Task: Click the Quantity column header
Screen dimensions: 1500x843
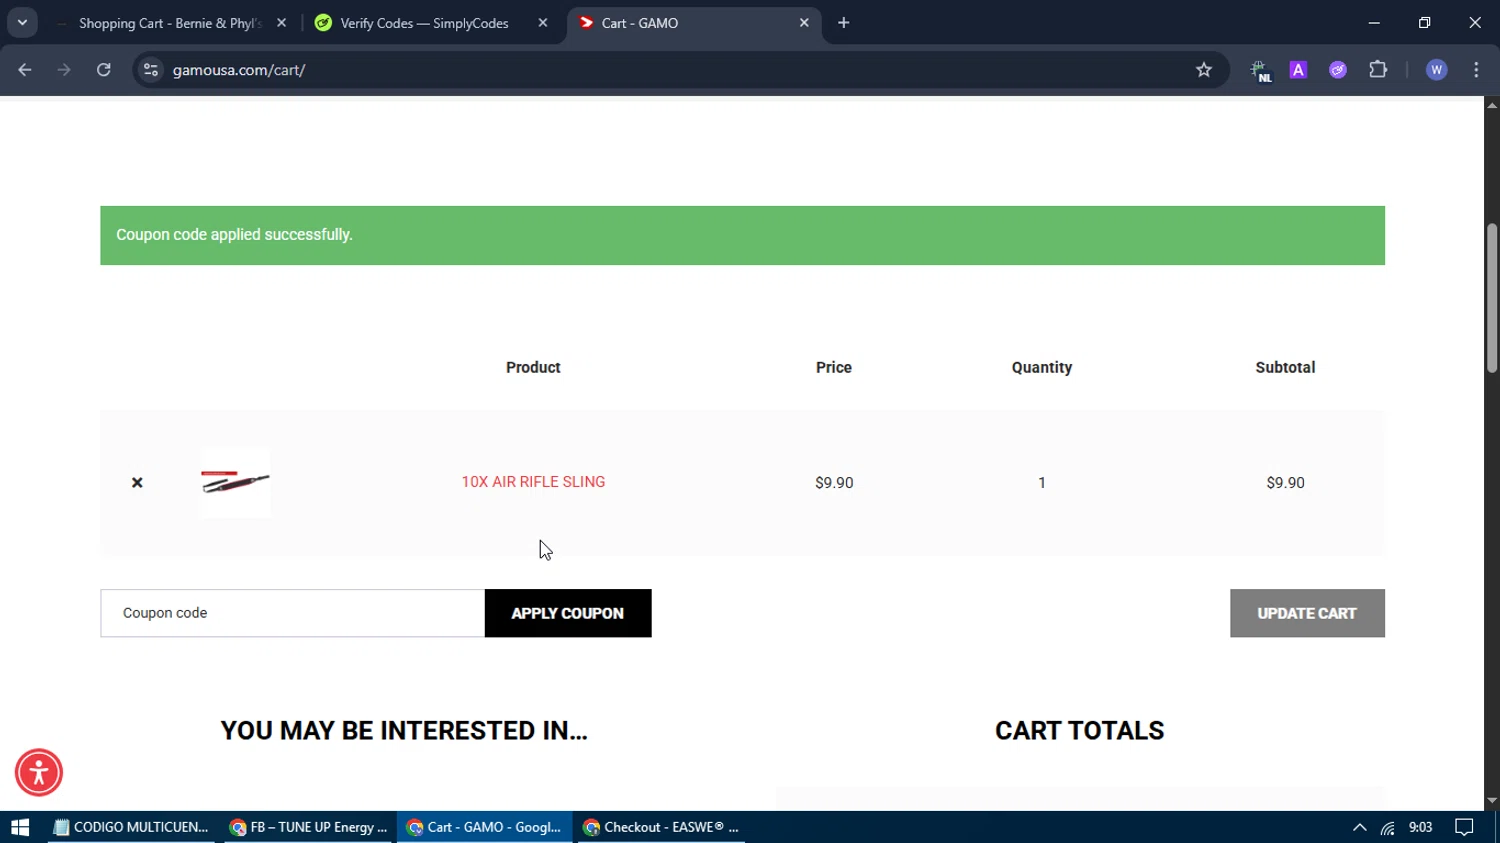Action: tap(1042, 367)
